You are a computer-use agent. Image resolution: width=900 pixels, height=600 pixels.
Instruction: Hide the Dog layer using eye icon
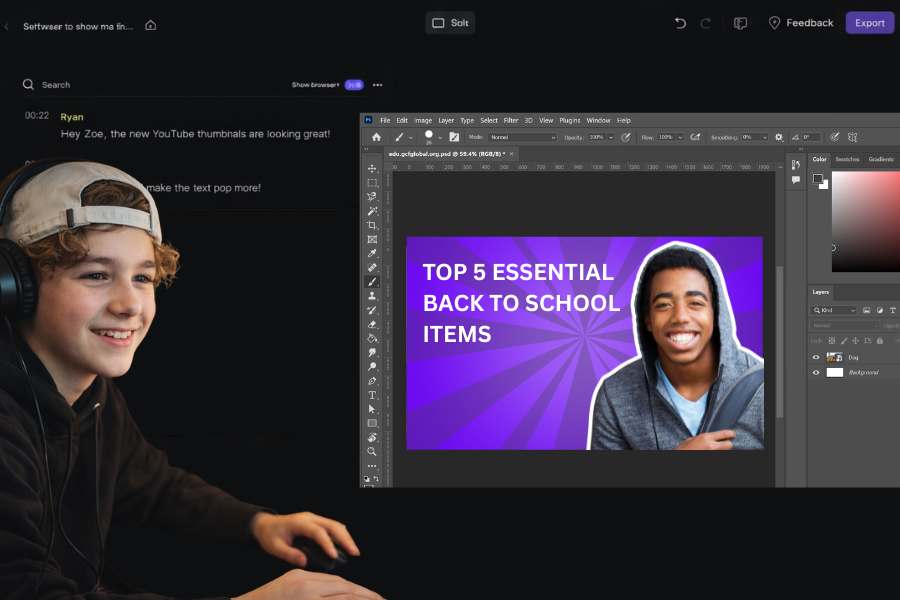(x=816, y=357)
